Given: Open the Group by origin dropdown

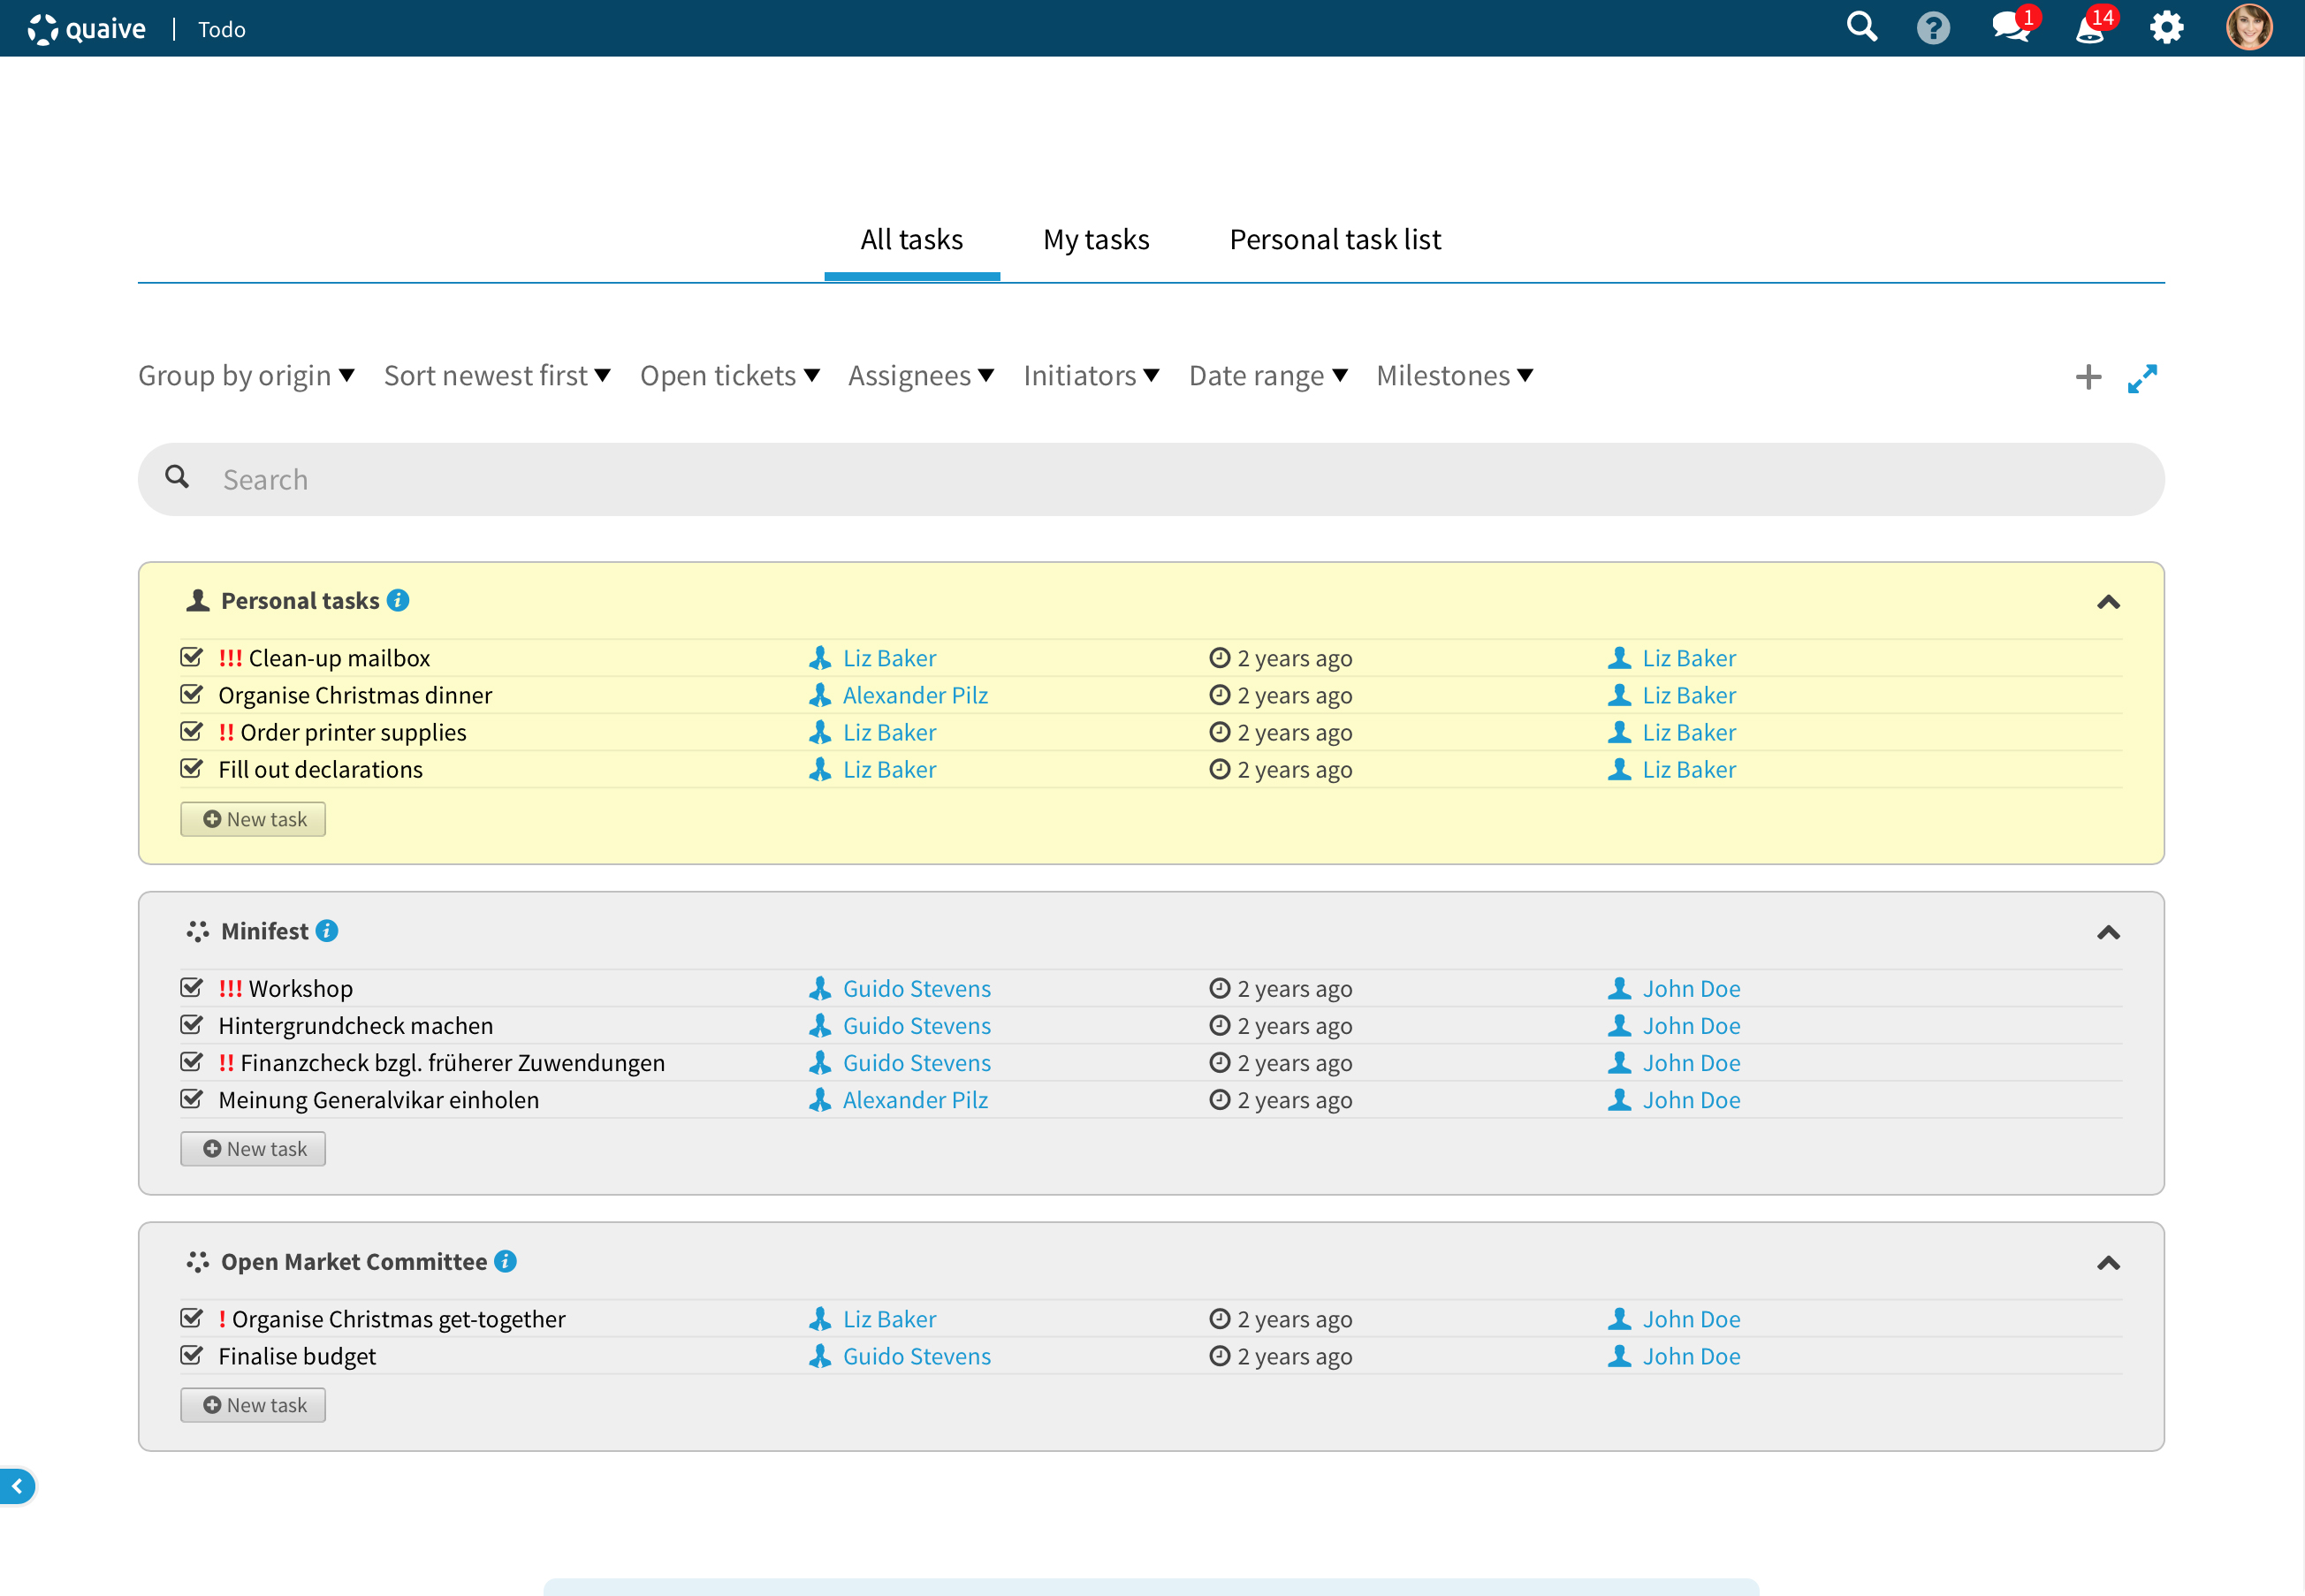Looking at the screenshot, I should coord(246,375).
